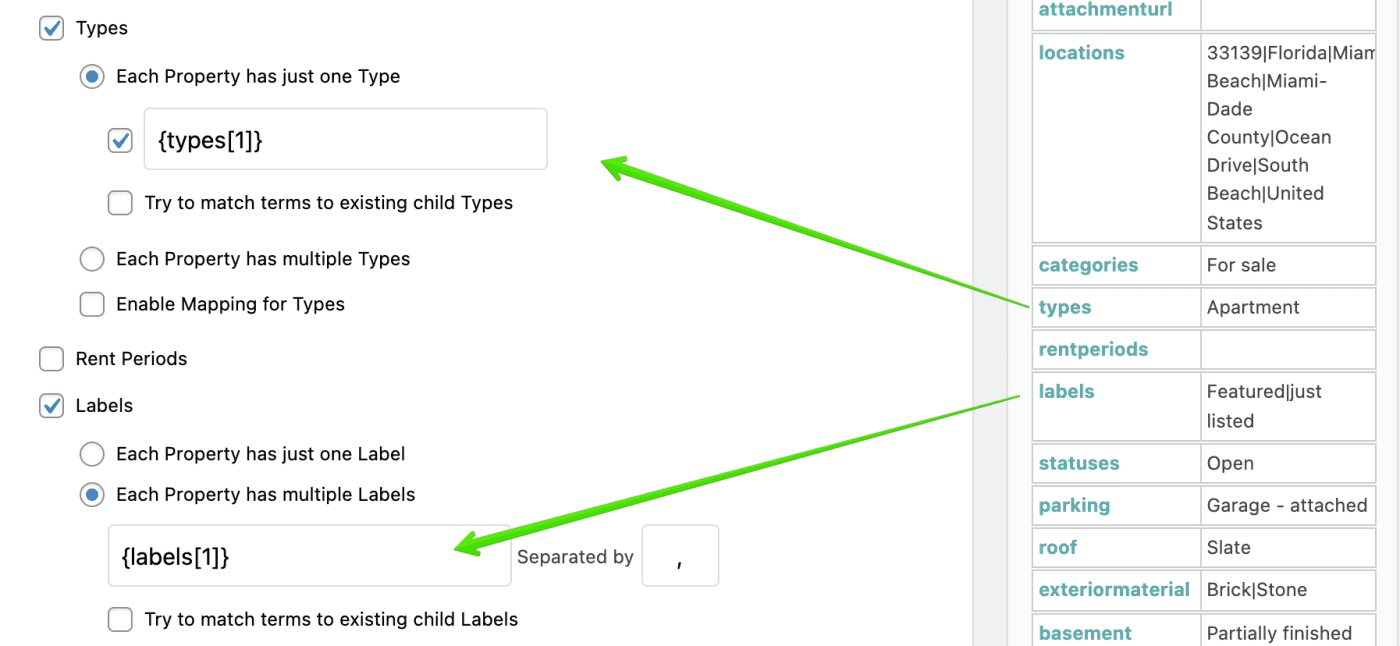Image resolution: width=1400 pixels, height=646 pixels.
Task: Click the {types[1]} text input
Action: pos(346,140)
